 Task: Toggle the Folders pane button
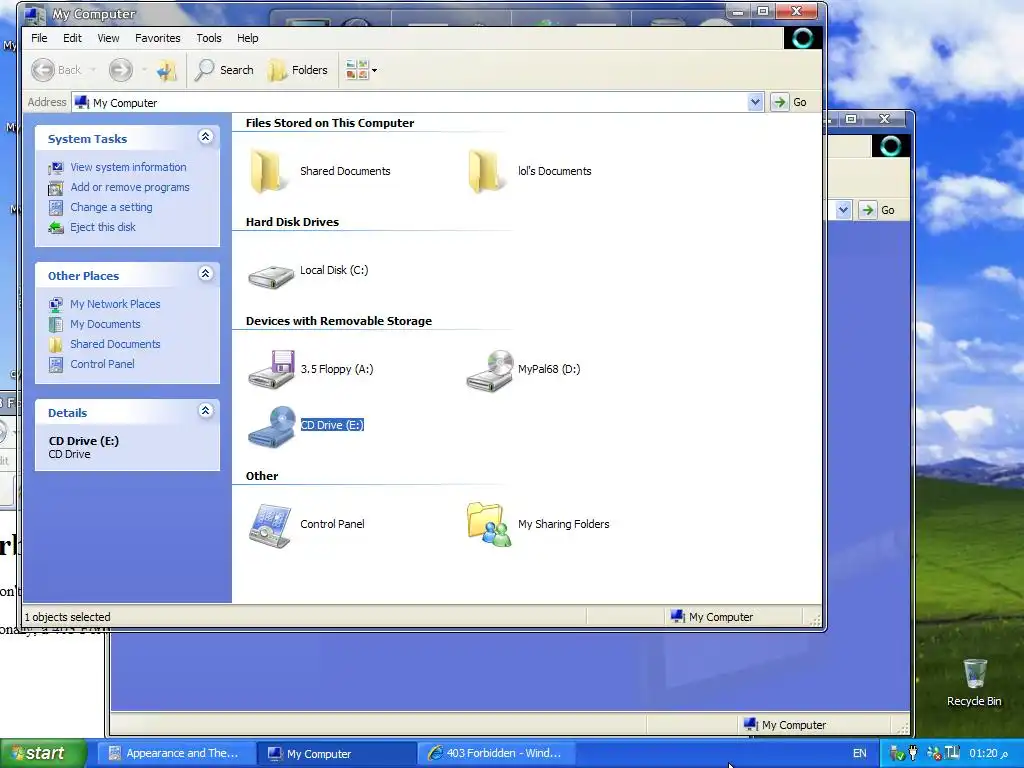(x=298, y=70)
